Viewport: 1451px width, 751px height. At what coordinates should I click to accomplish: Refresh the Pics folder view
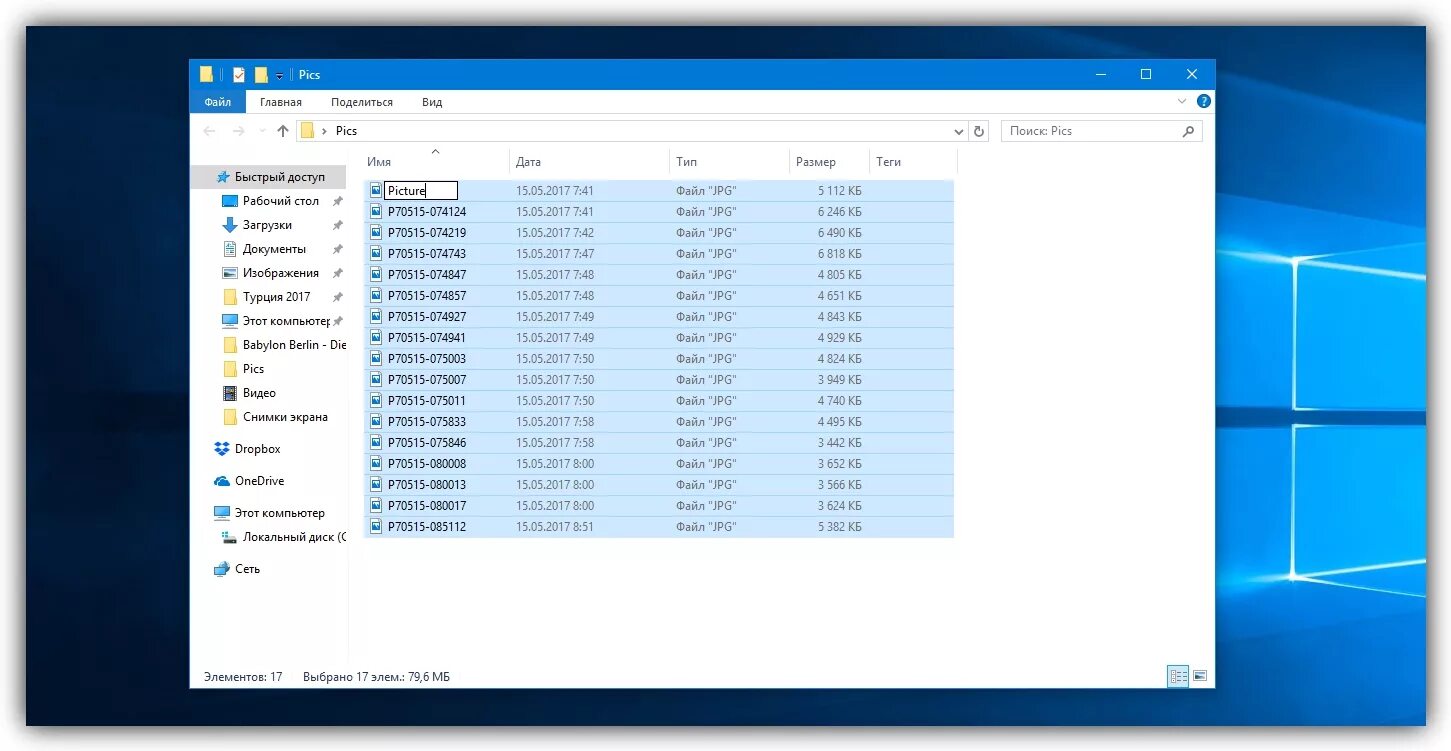[x=979, y=131]
